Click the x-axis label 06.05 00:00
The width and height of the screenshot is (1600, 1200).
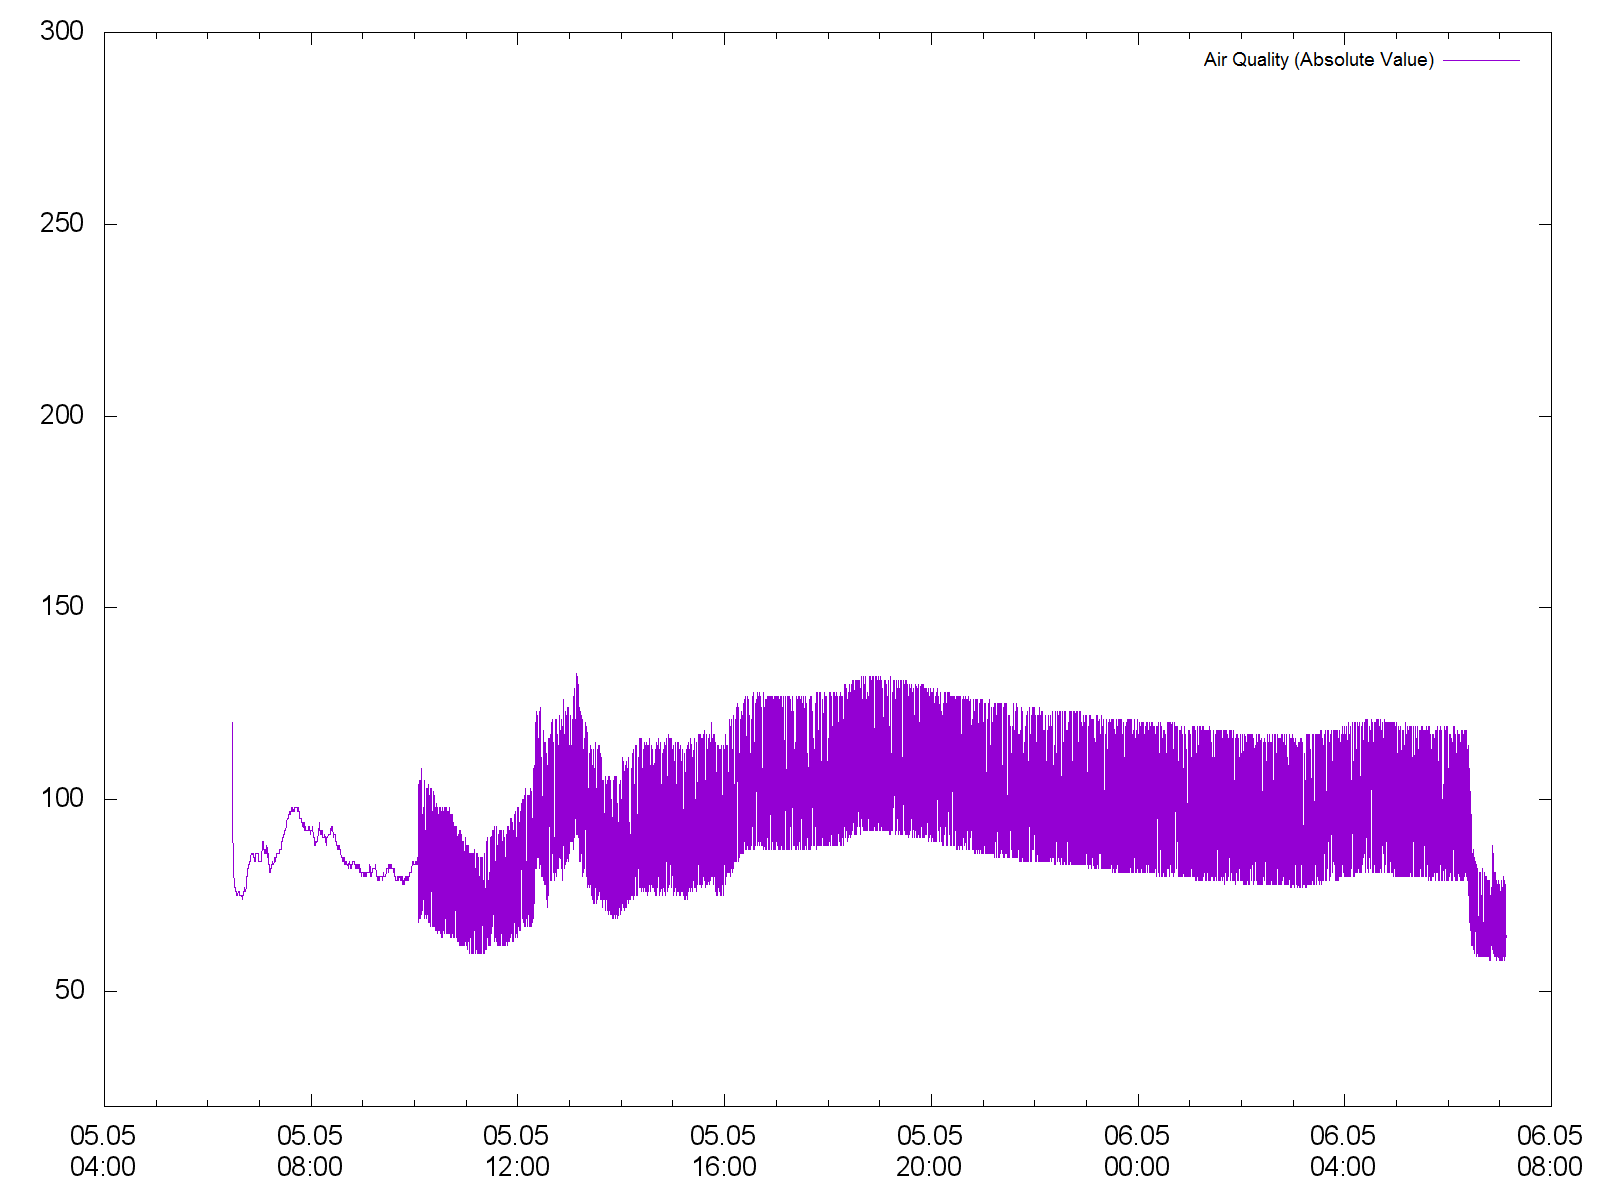tap(1137, 1151)
